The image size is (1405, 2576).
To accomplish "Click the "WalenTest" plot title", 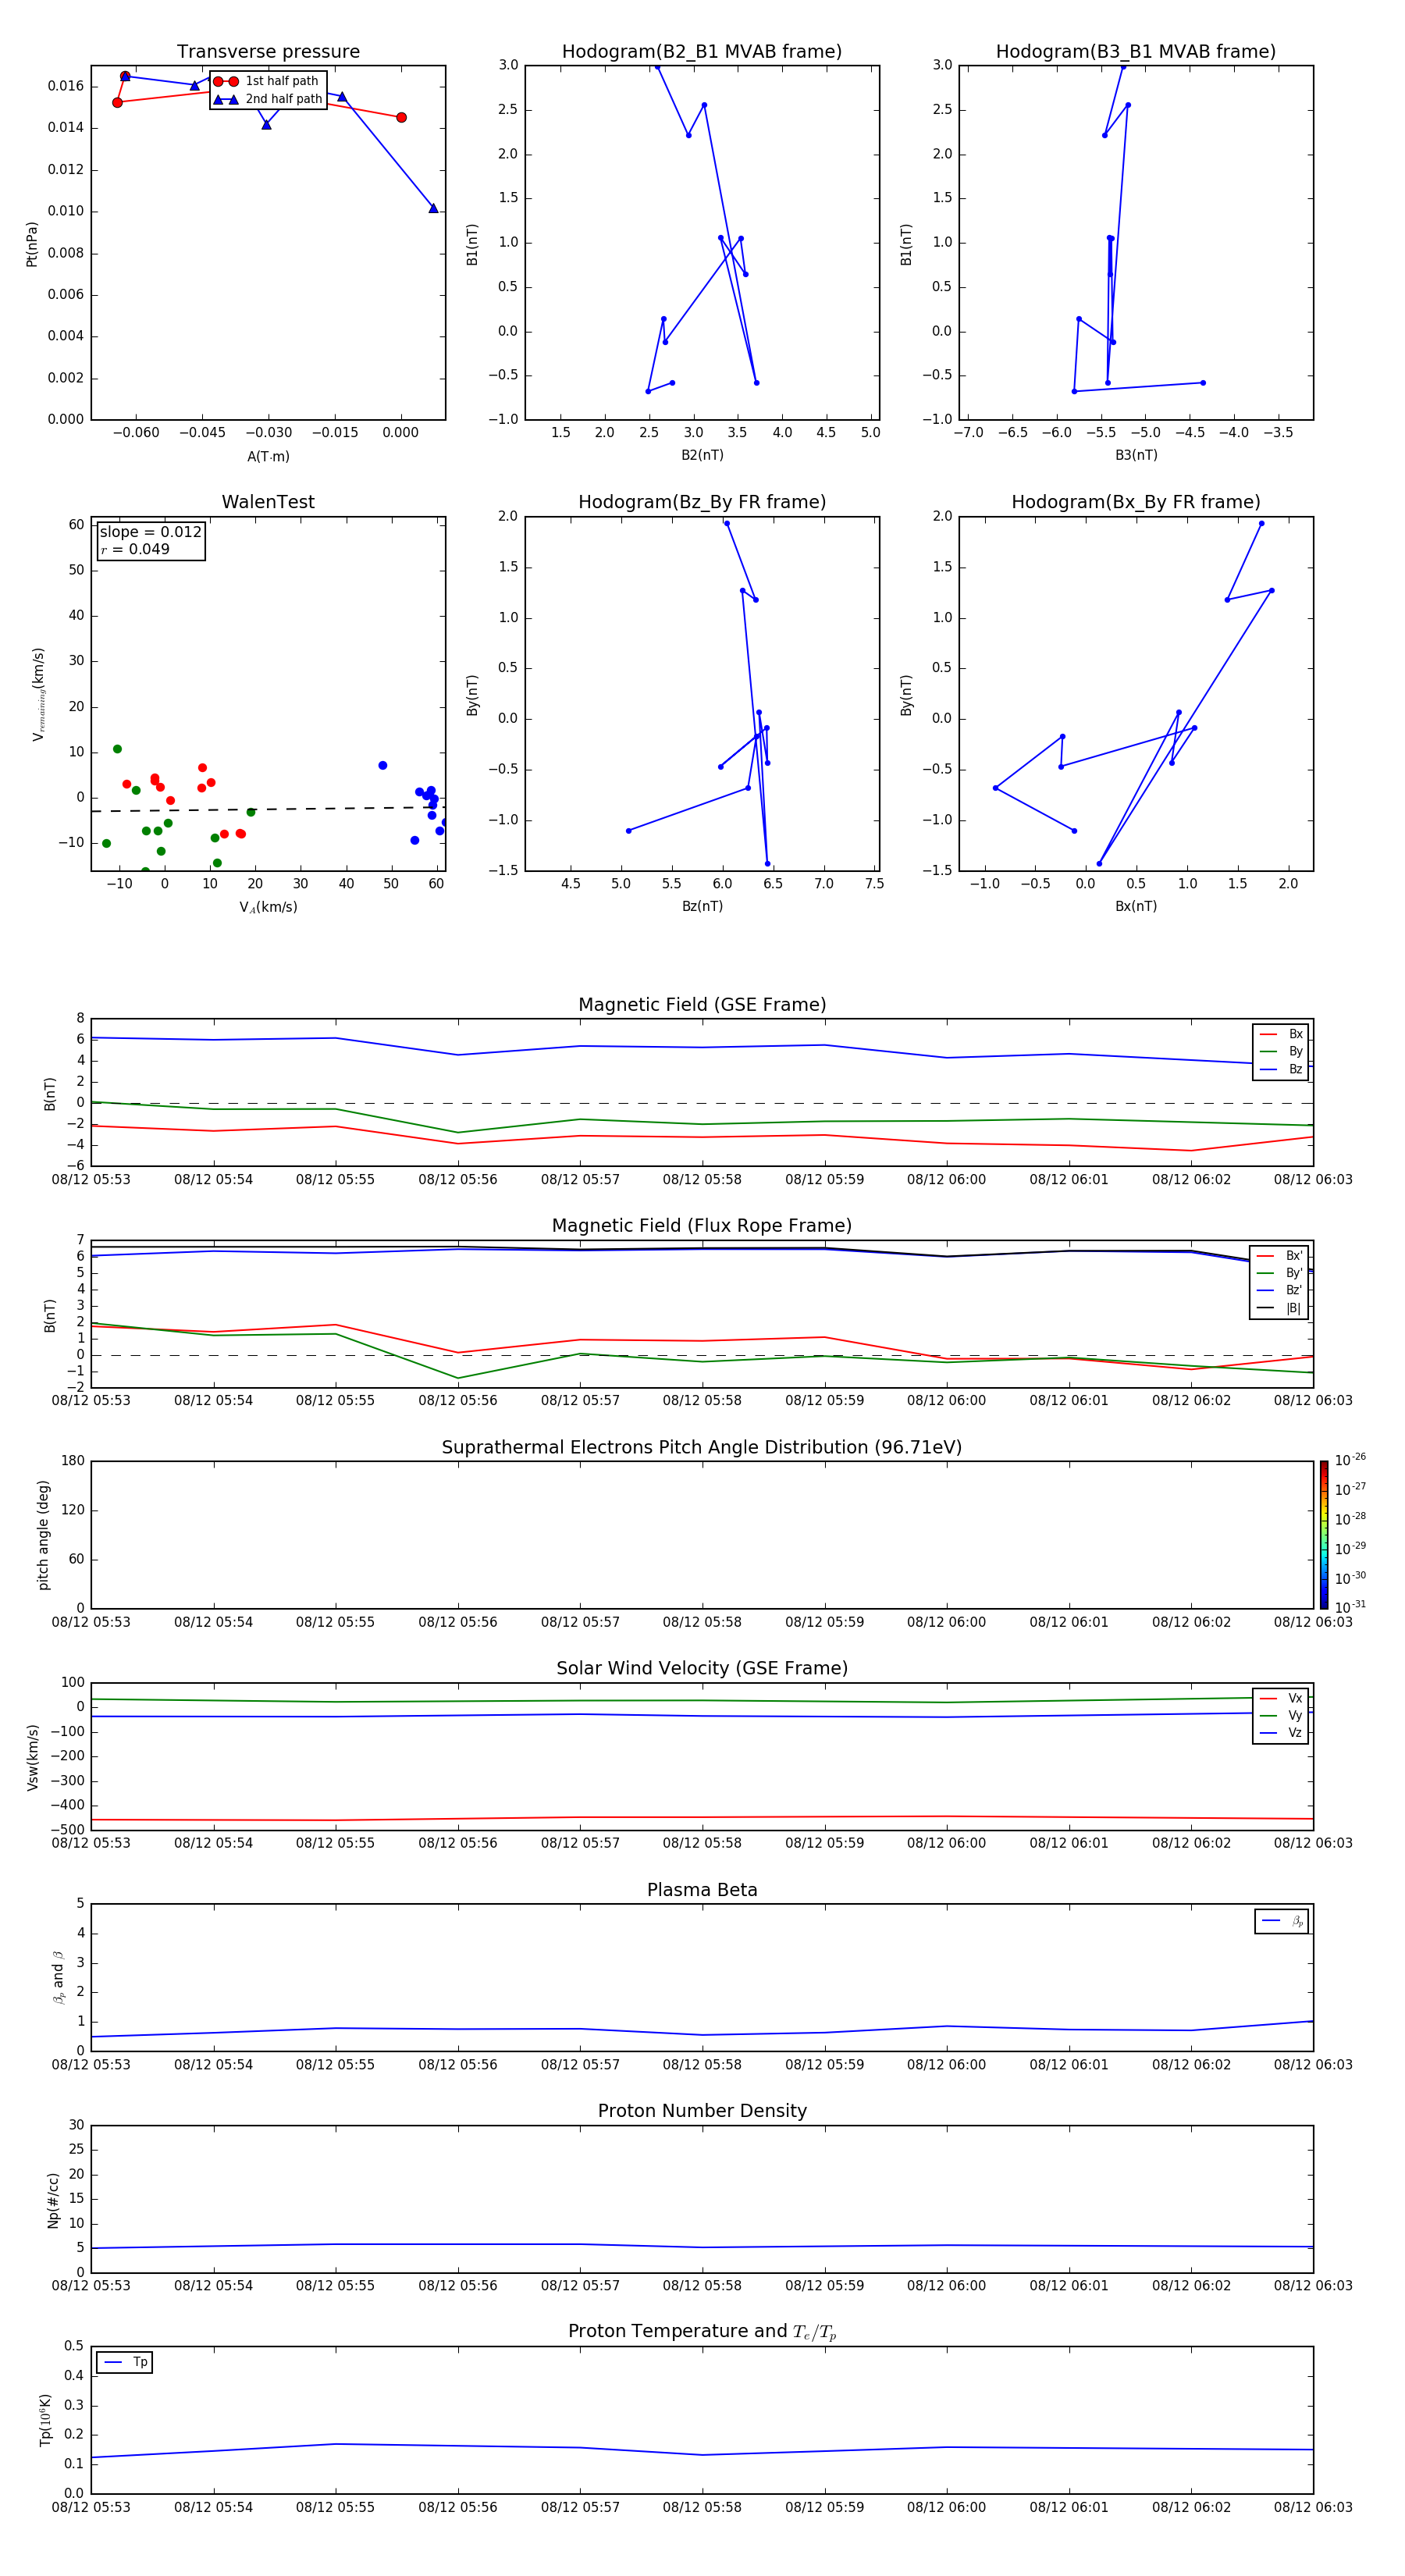I will (268, 502).
